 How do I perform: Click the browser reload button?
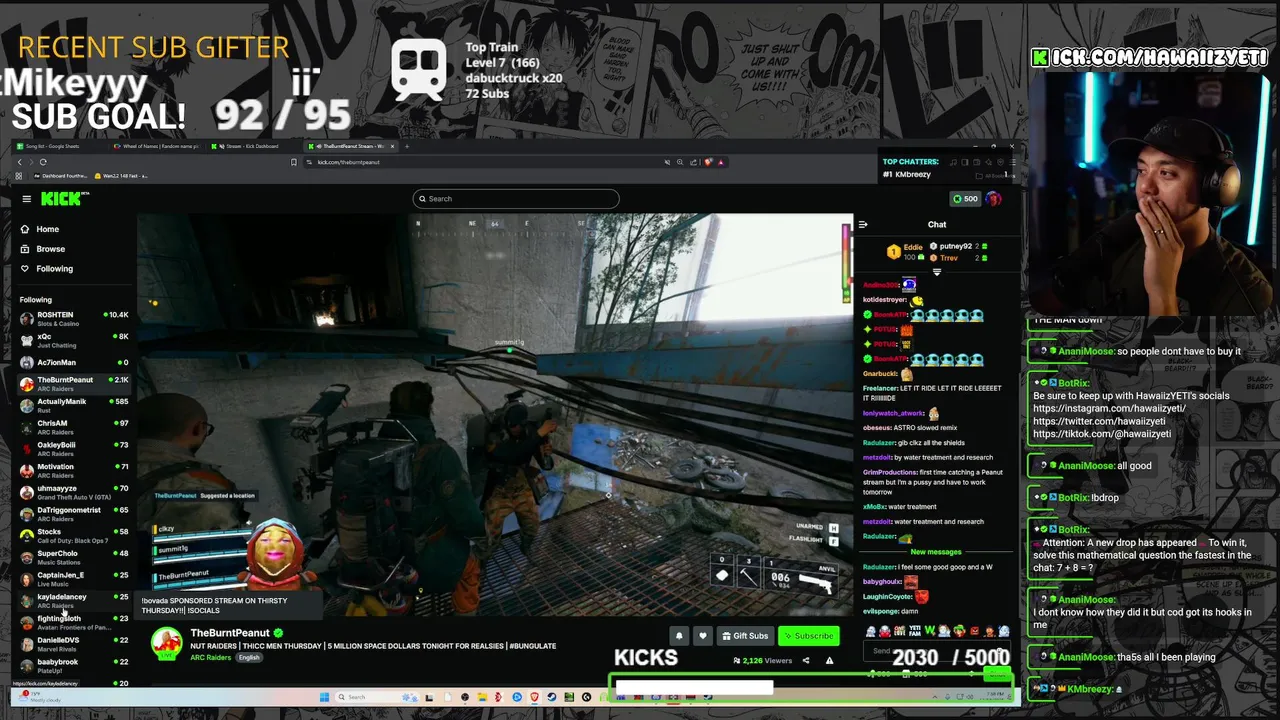[43, 162]
